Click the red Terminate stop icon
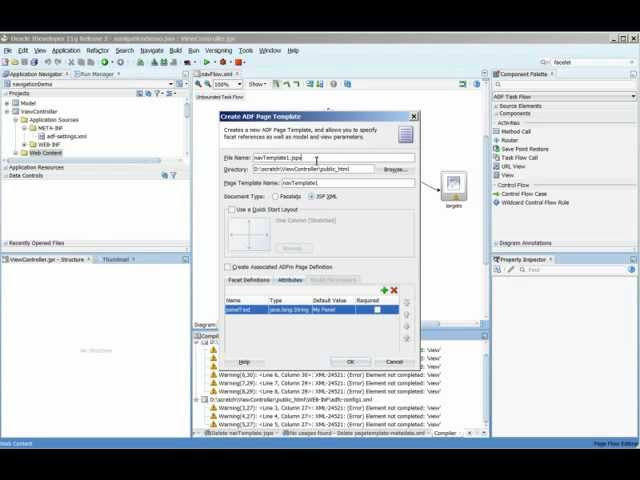Image resolution: width=640 pixels, height=480 pixels. (238, 62)
